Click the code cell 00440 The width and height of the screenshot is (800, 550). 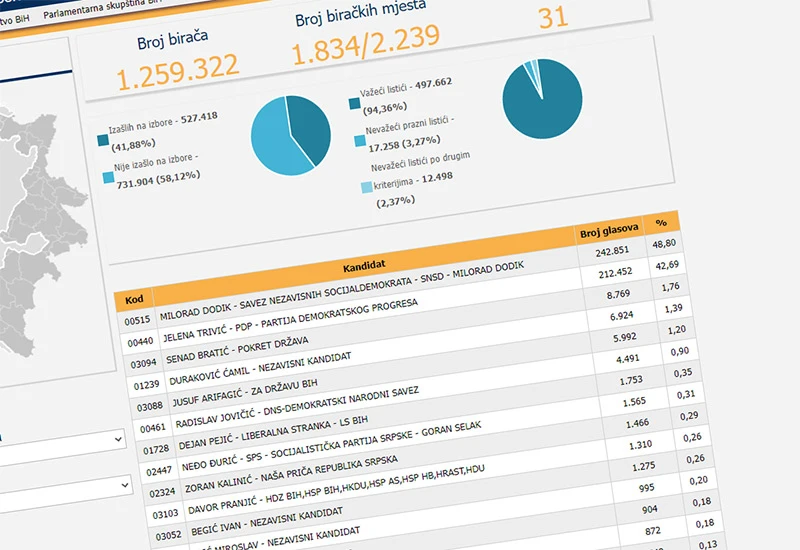coord(140,342)
